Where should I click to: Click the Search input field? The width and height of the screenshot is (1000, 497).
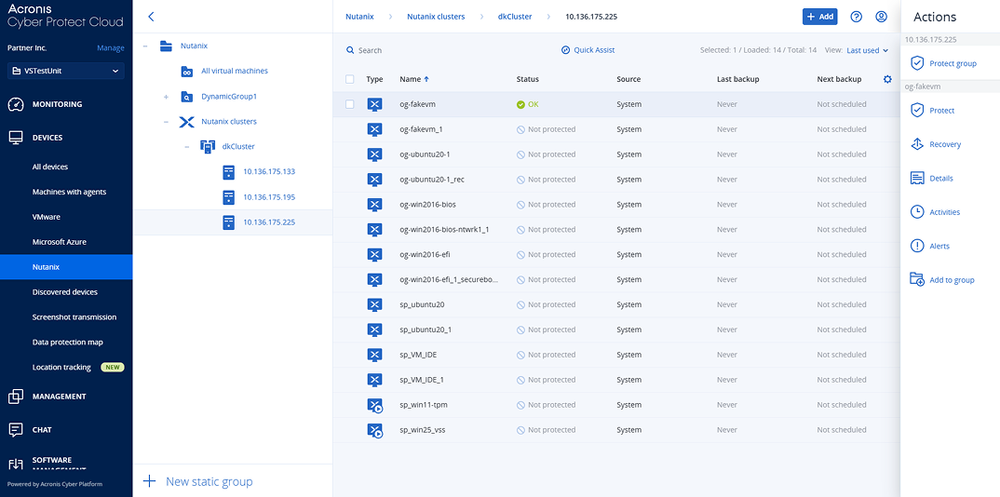tap(370, 50)
